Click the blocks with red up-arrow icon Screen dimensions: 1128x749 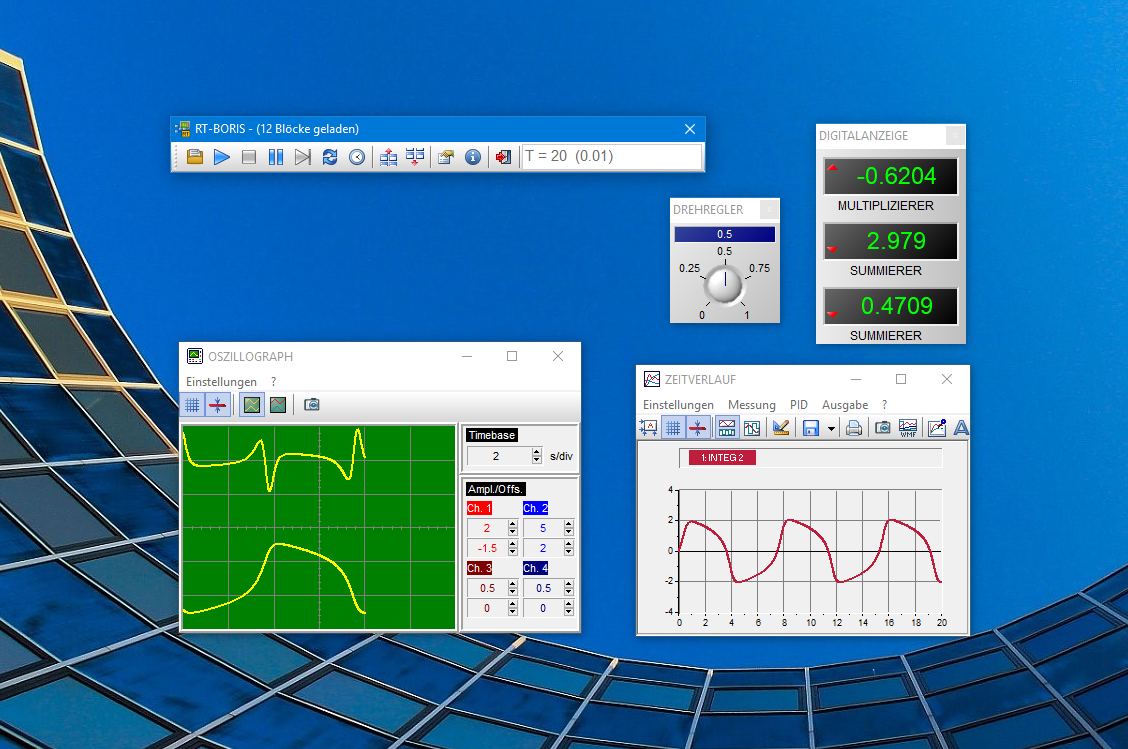(388, 156)
